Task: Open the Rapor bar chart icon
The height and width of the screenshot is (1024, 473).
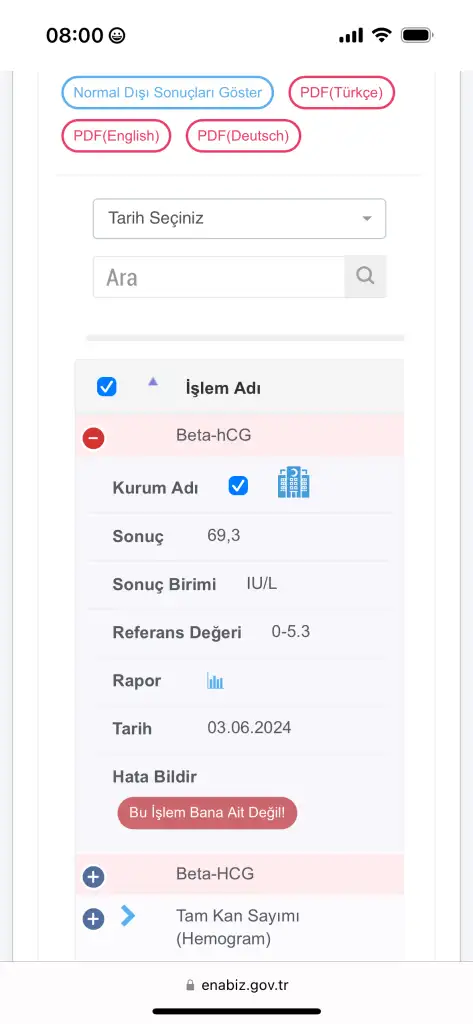Action: 215,681
